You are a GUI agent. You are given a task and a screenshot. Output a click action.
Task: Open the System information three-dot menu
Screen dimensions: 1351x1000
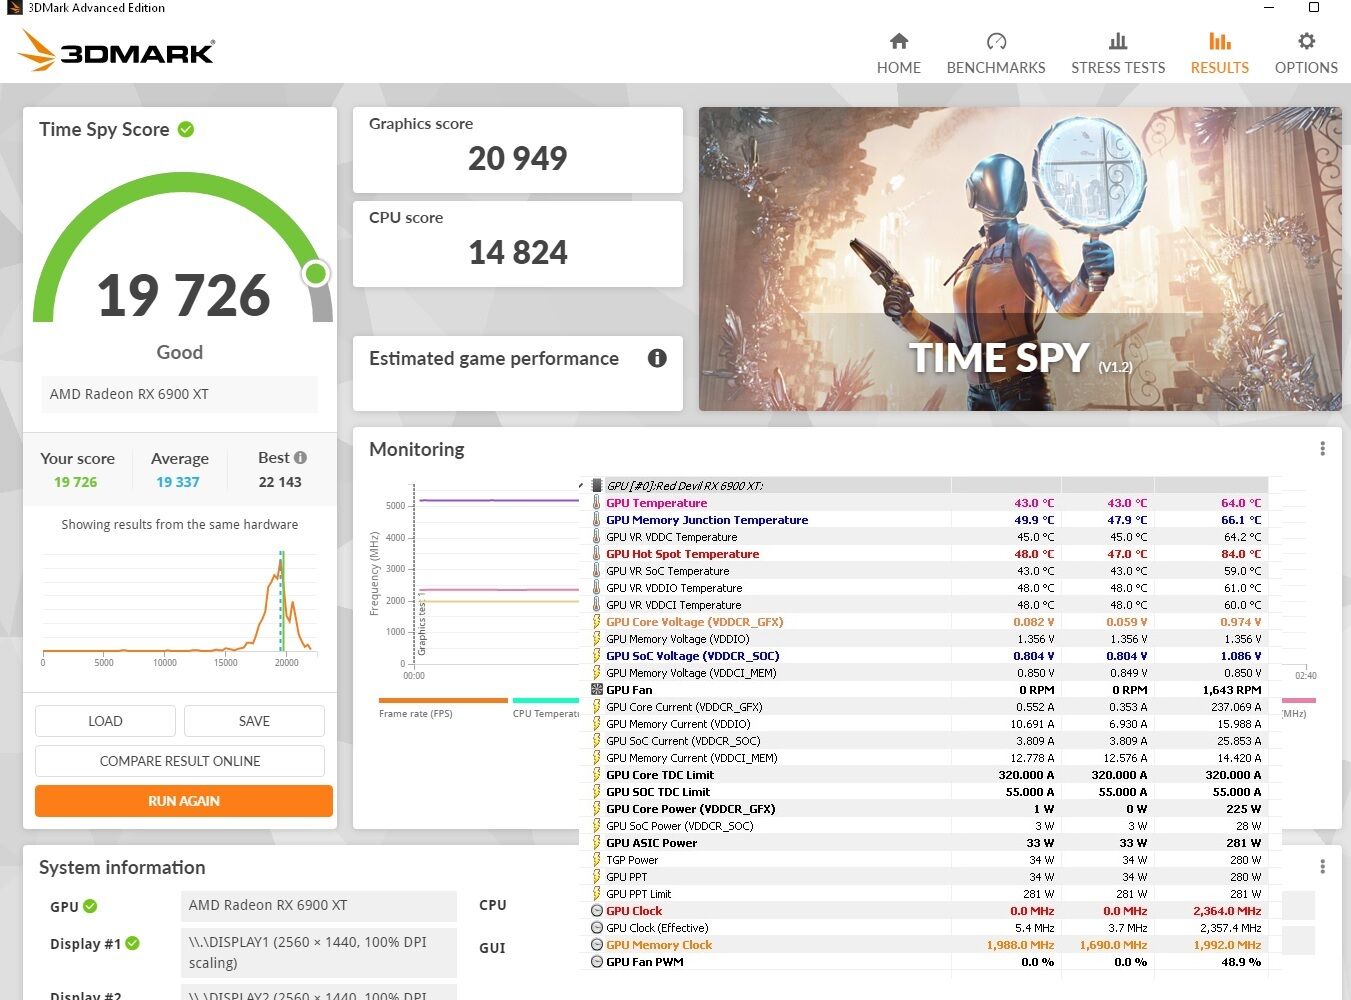tap(1322, 866)
